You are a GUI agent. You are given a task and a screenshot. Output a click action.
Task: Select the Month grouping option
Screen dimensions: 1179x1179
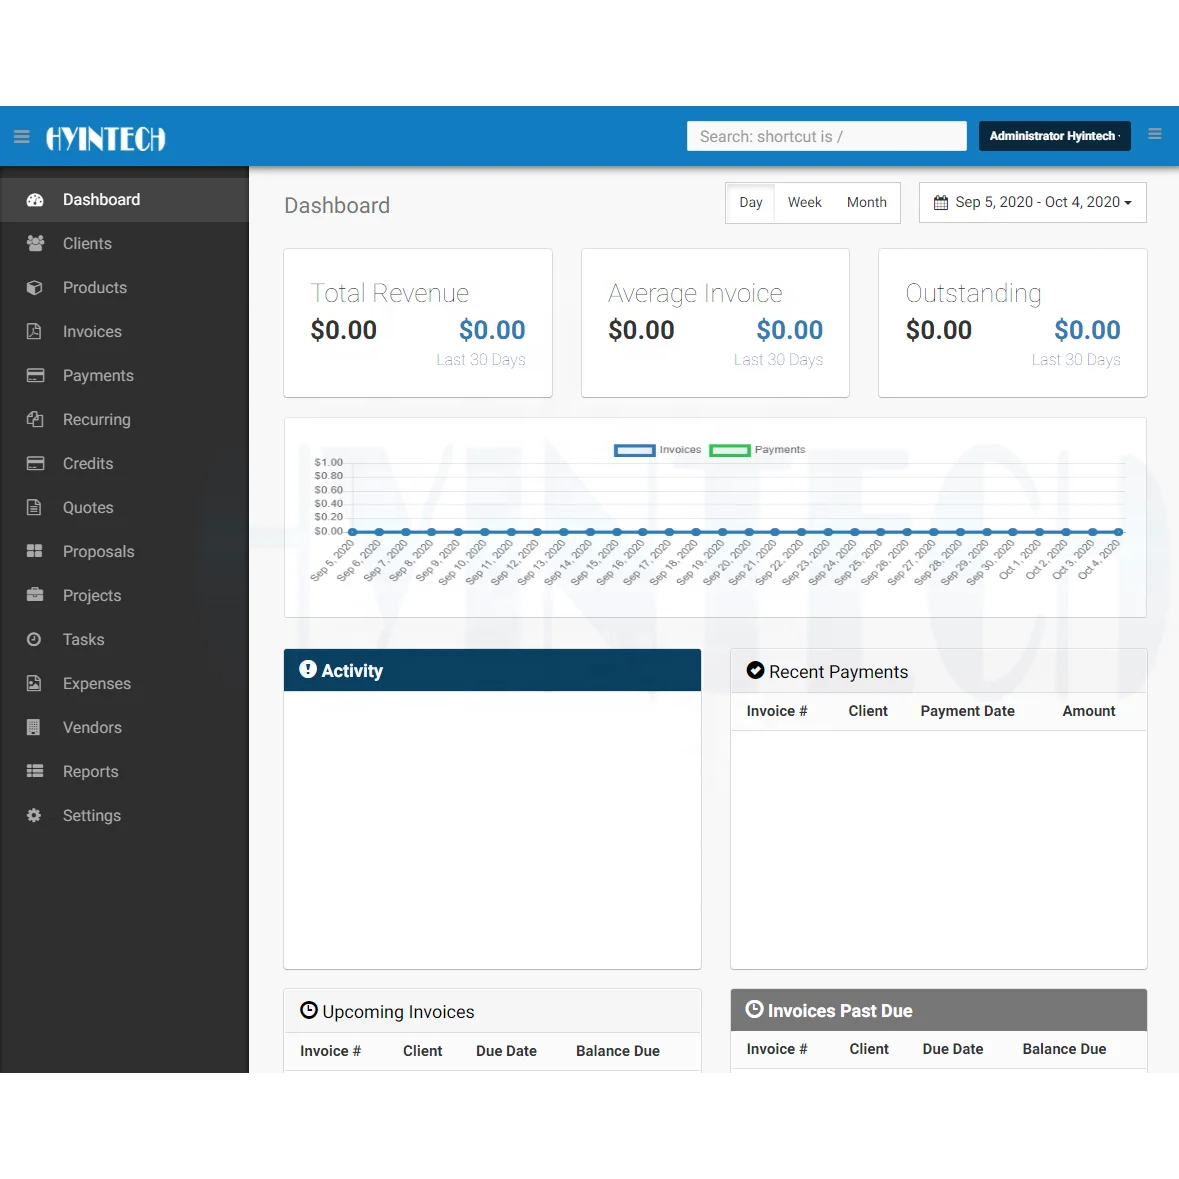867,203
